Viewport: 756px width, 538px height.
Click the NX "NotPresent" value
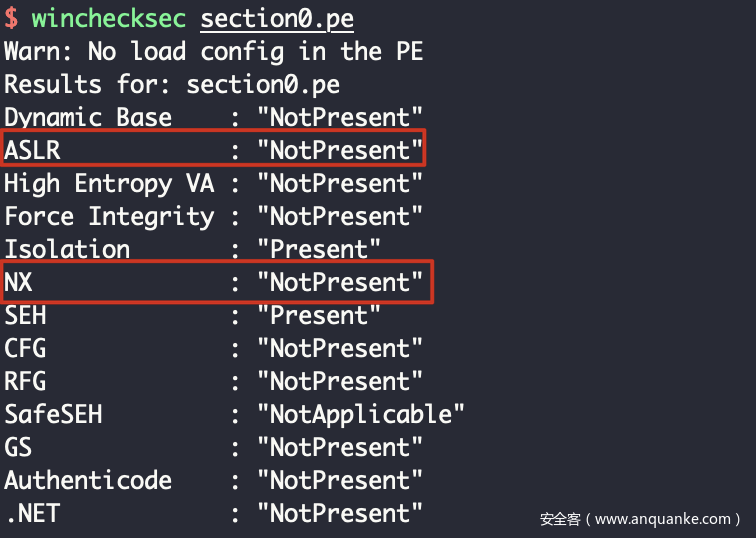(340, 283)
